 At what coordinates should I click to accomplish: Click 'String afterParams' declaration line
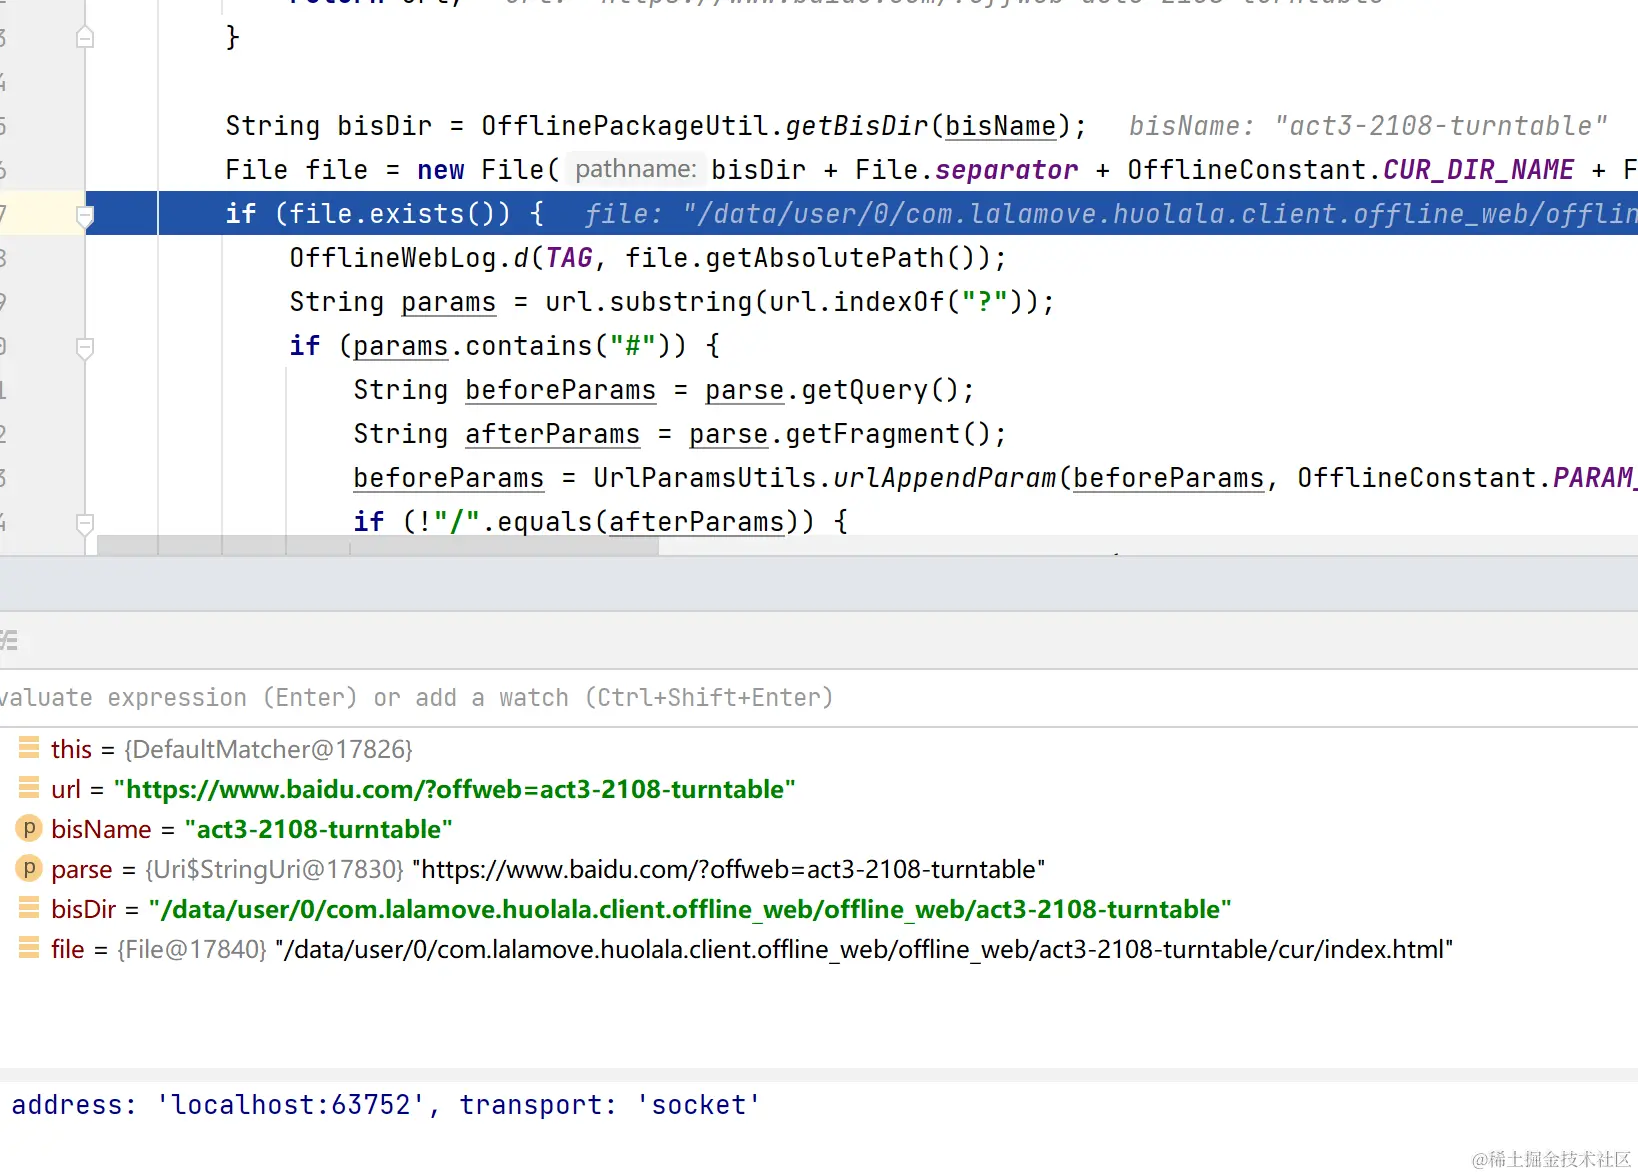(x=680, y=434)
